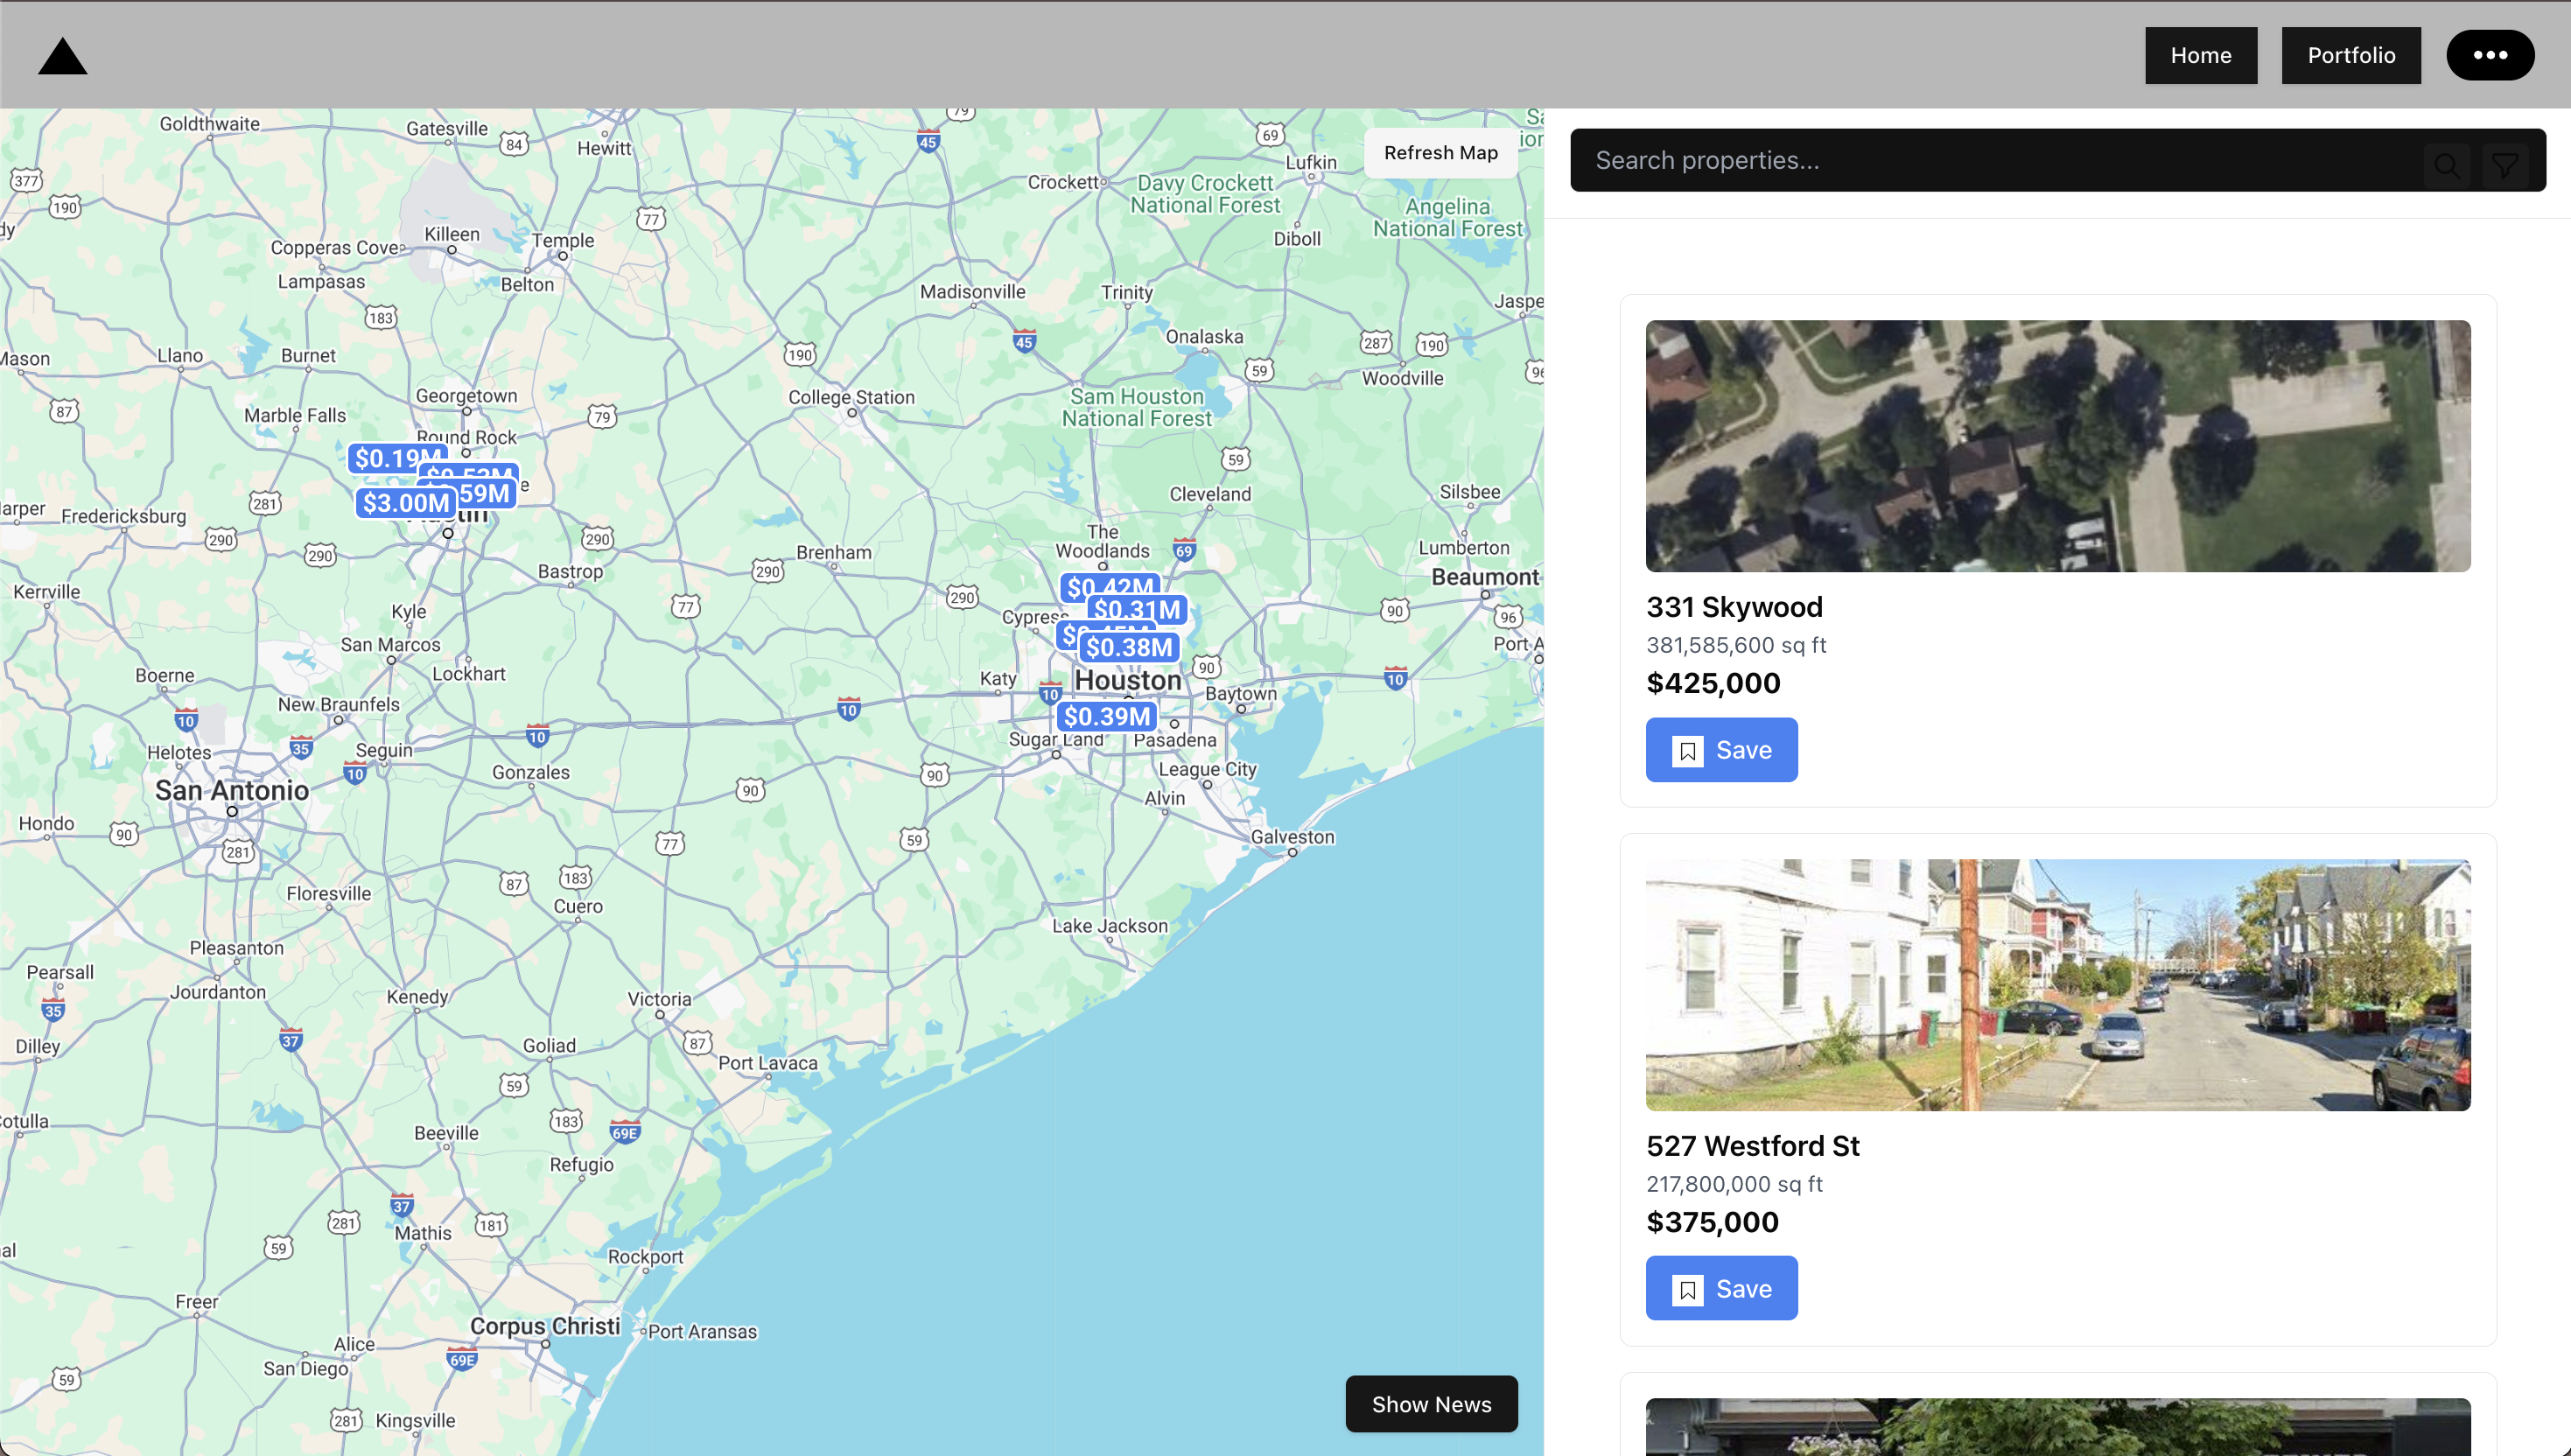This screenshot has height=1456, width=2571.
Task: Go to the Home page
Action: (2200, 55)
